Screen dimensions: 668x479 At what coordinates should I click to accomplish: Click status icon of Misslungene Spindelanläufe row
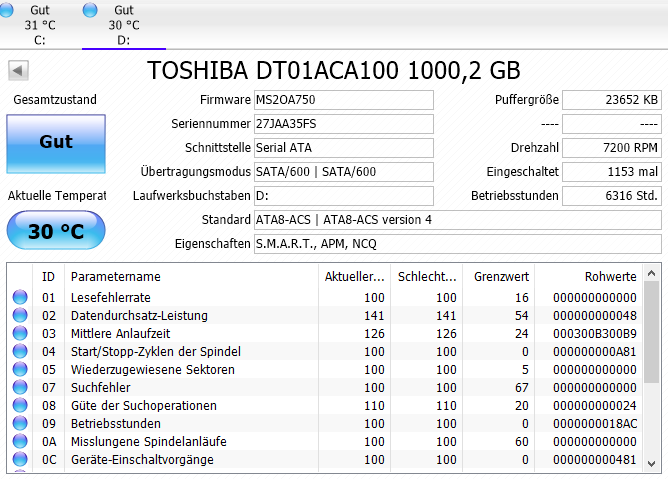(20, 441)
